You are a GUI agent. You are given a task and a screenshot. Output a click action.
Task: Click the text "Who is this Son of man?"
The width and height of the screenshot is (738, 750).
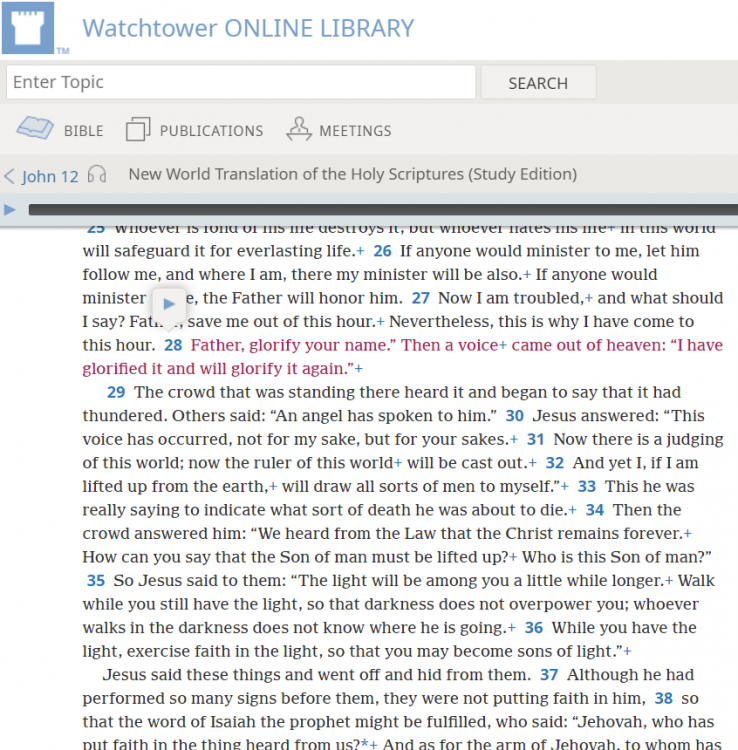point(617,557)
